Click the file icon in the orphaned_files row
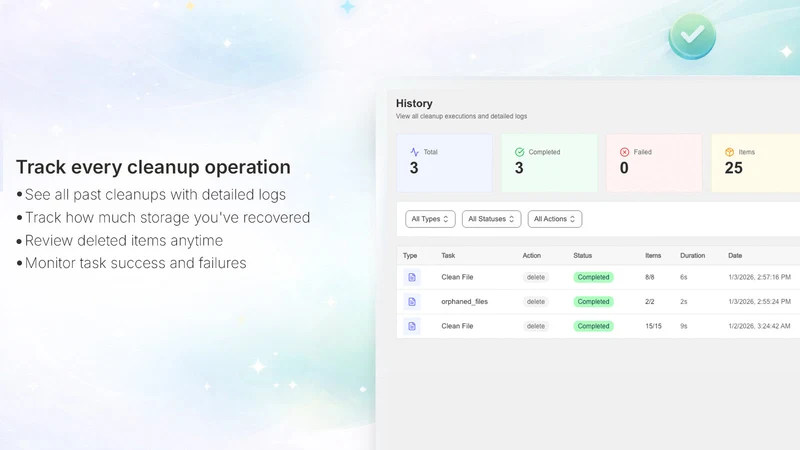Viewport: 800px width, 450px height. (412, 302)
